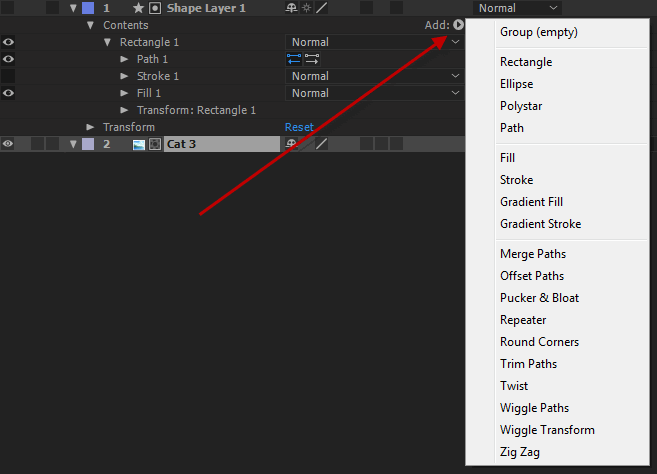Collapse the Contents group triangle
Image resolution: width=657 pixels, height=474 pixels.
[x=90, y=25]
